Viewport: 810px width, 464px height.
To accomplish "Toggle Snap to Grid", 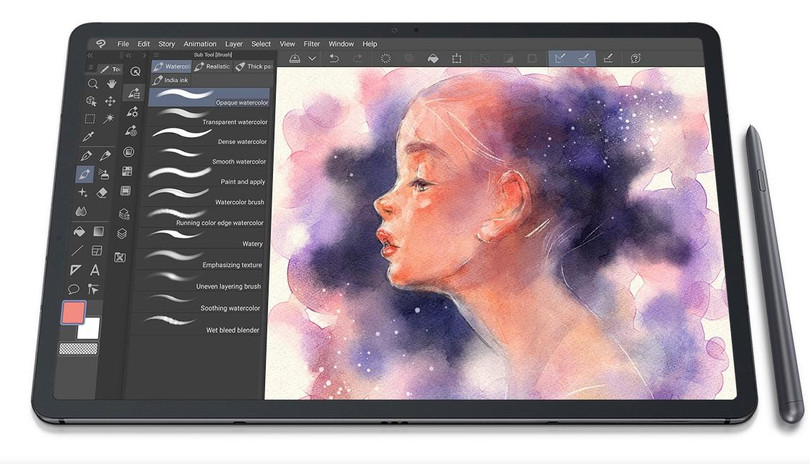I will [608, 58].
